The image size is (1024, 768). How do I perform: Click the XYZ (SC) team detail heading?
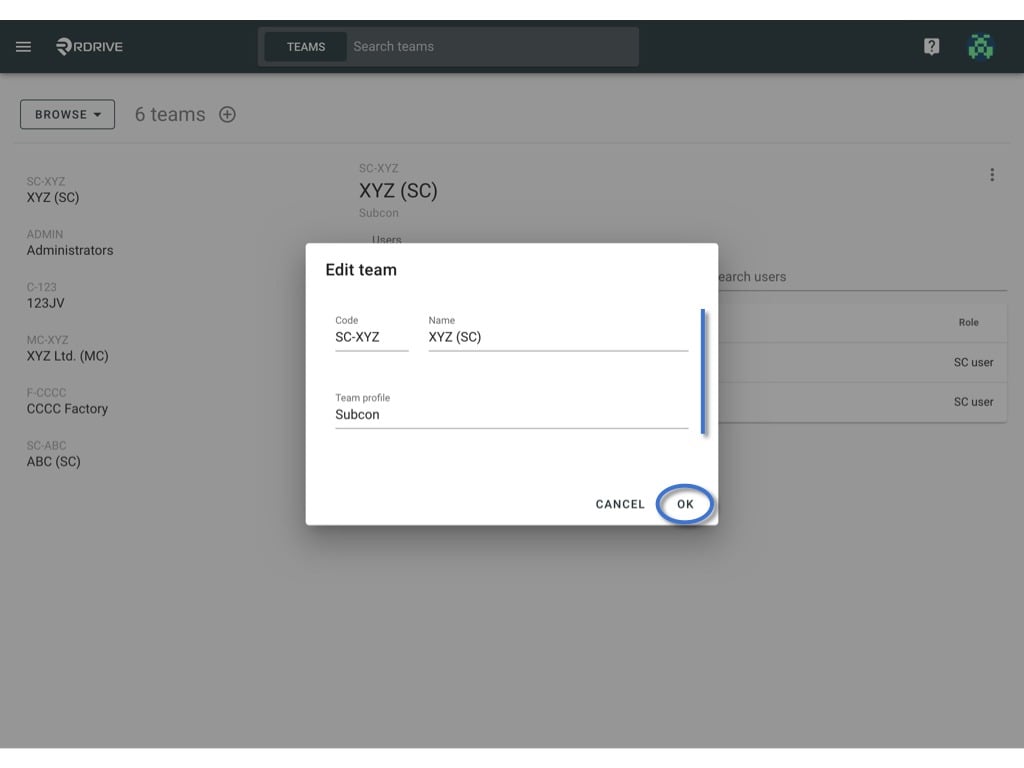tap(398, 191)
